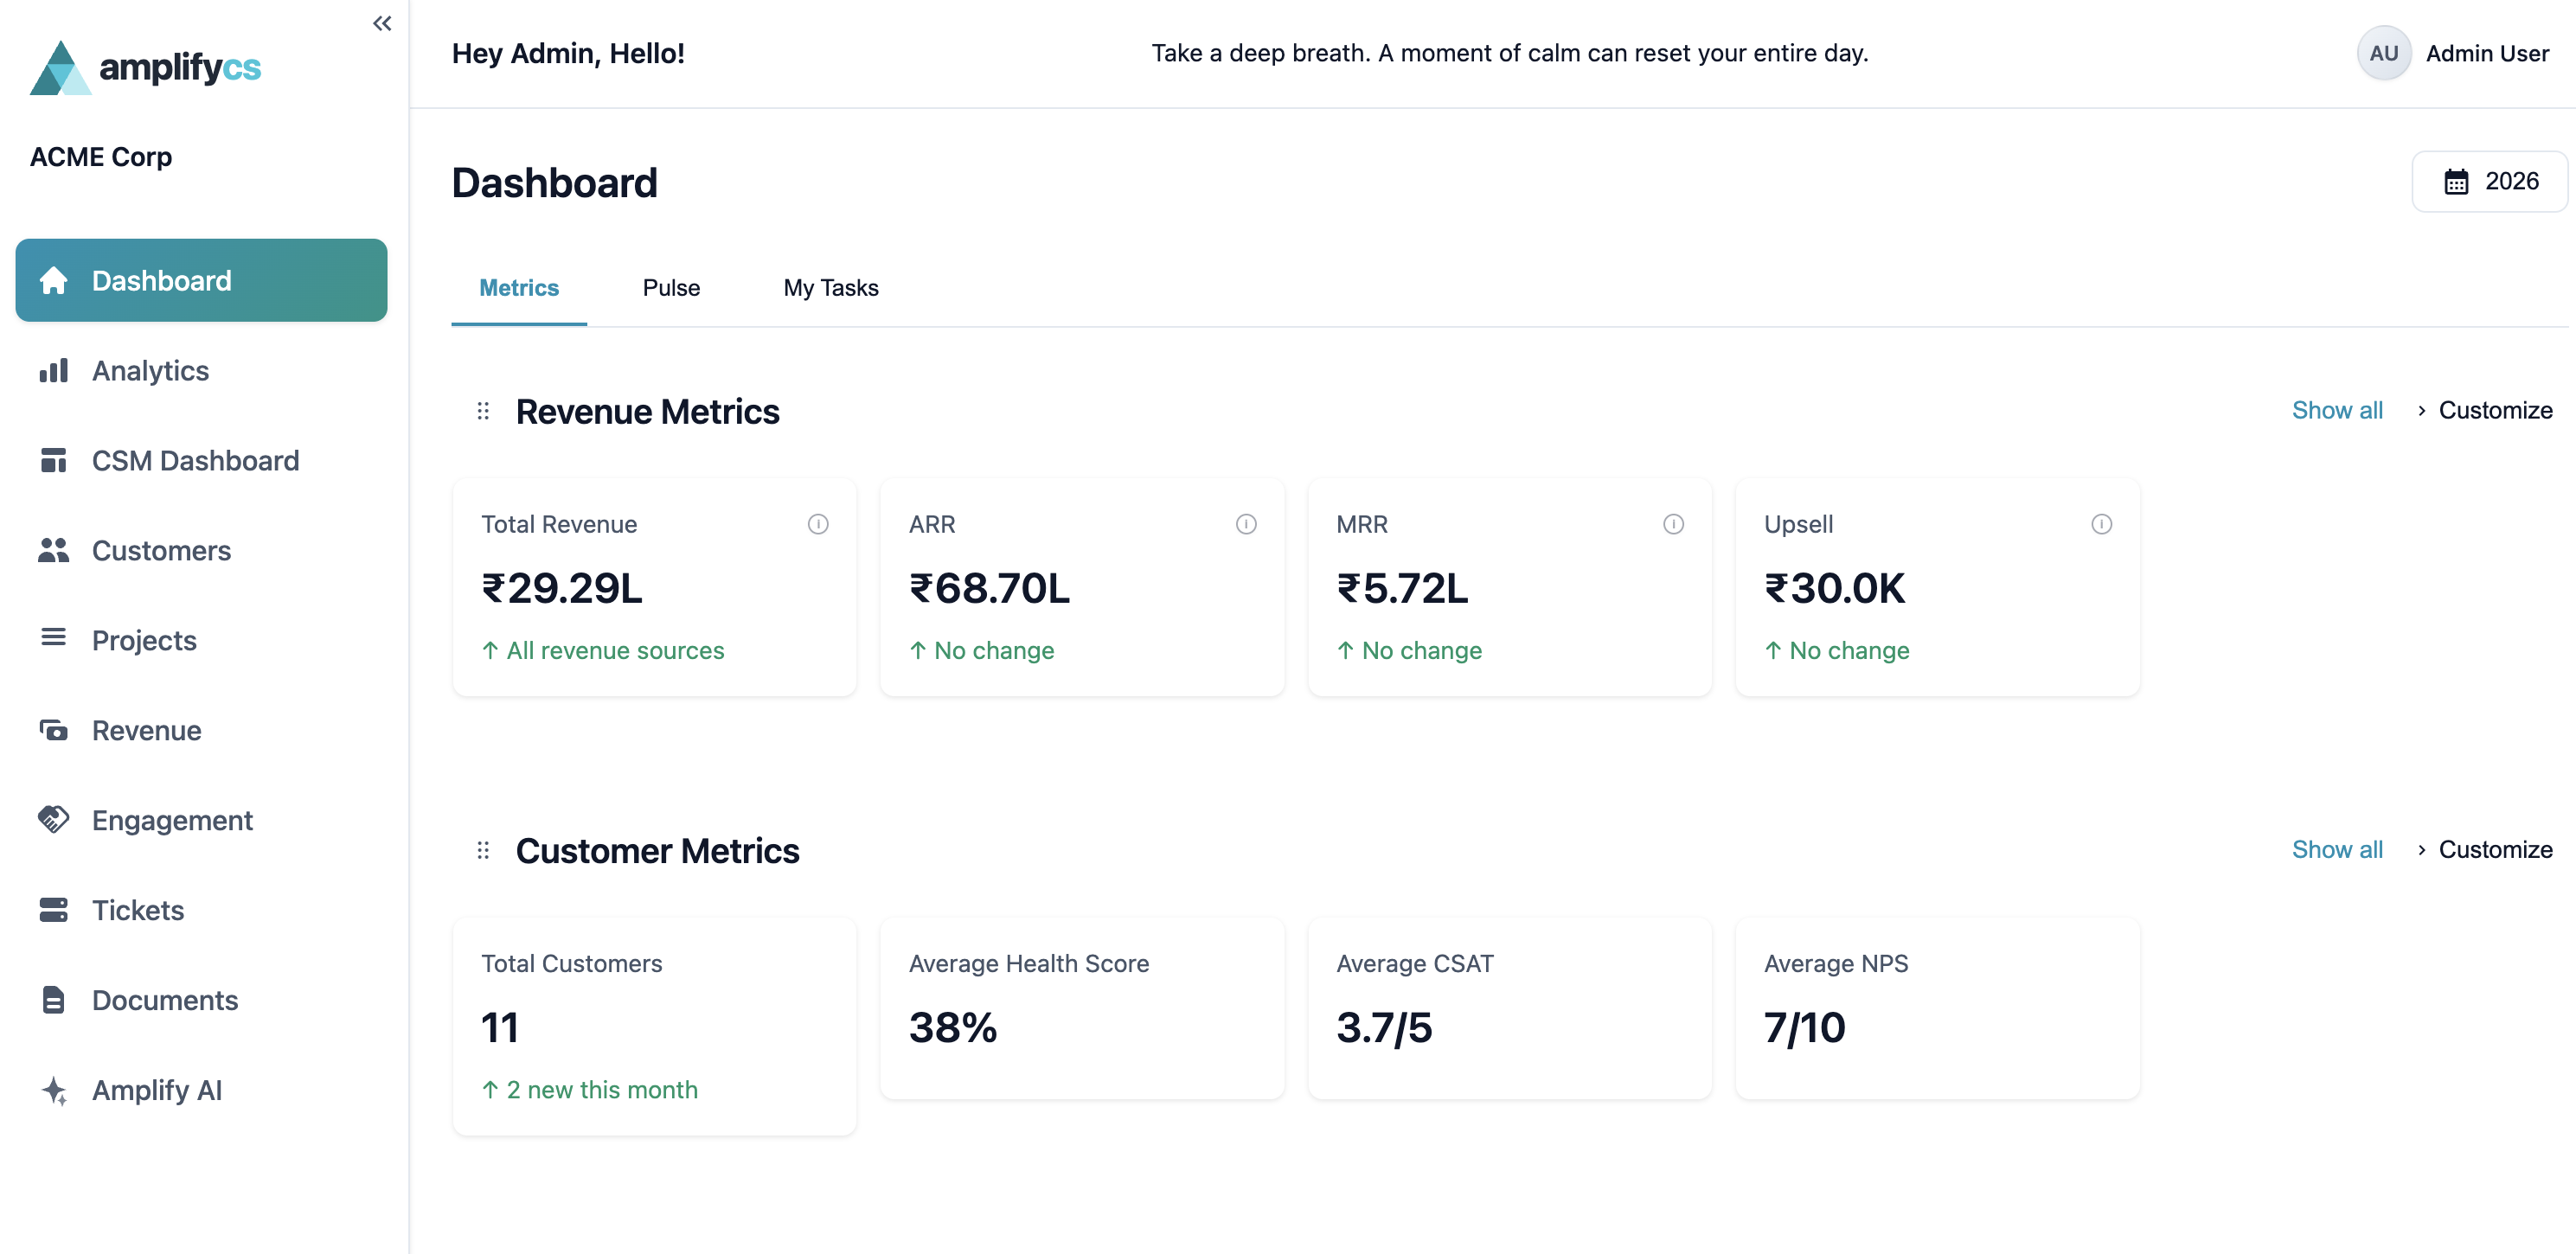Screen dimensions: 2576x1254
Task: Click the Upsell info icon
Action: pos(2101,523)
